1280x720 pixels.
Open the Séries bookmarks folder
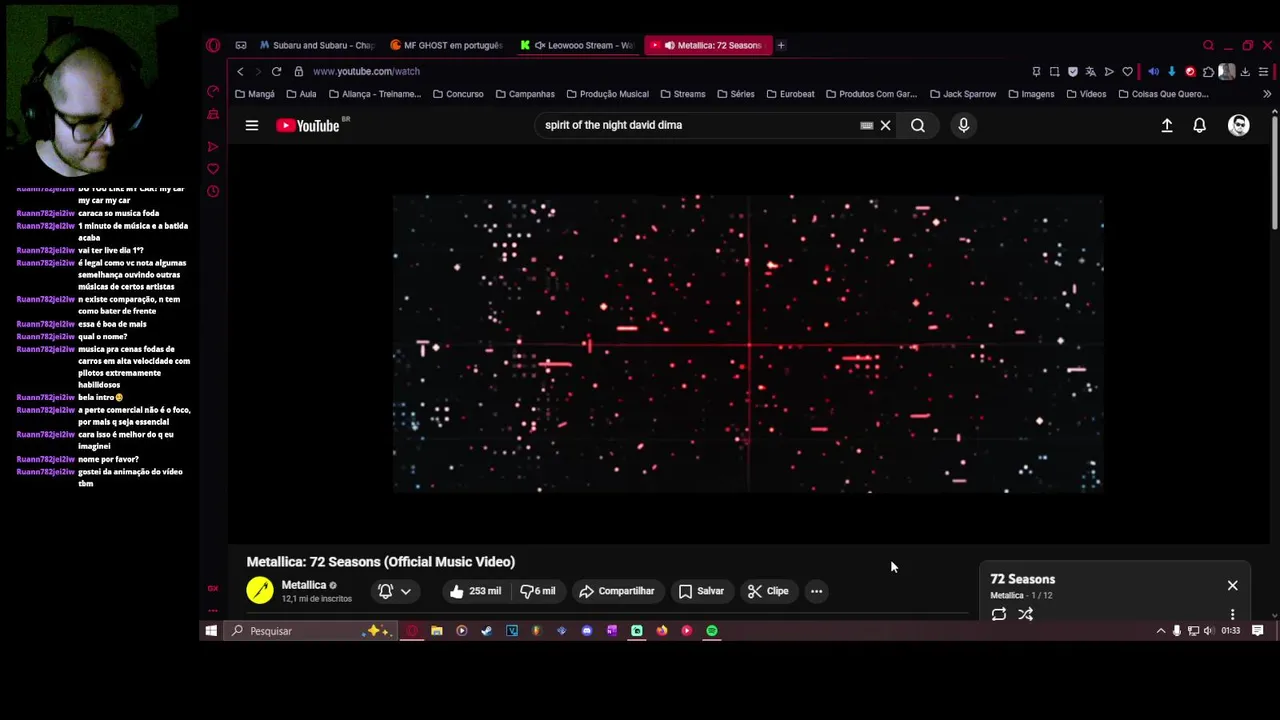(736, 94)
